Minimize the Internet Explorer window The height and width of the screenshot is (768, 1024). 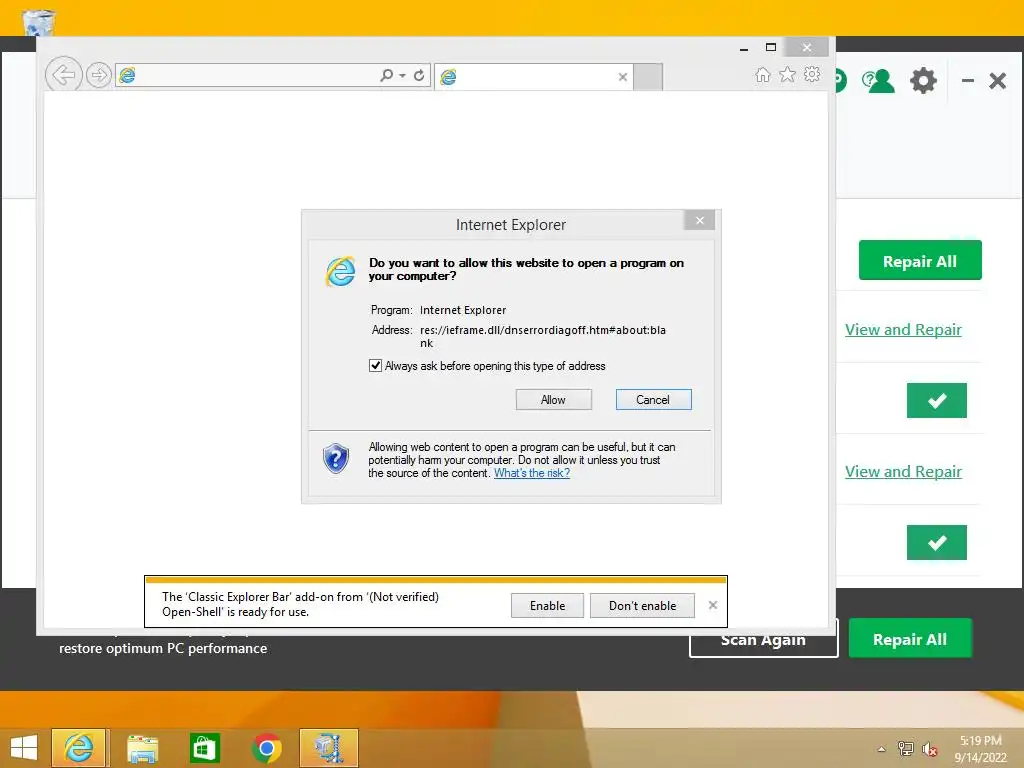click(743, 48)
